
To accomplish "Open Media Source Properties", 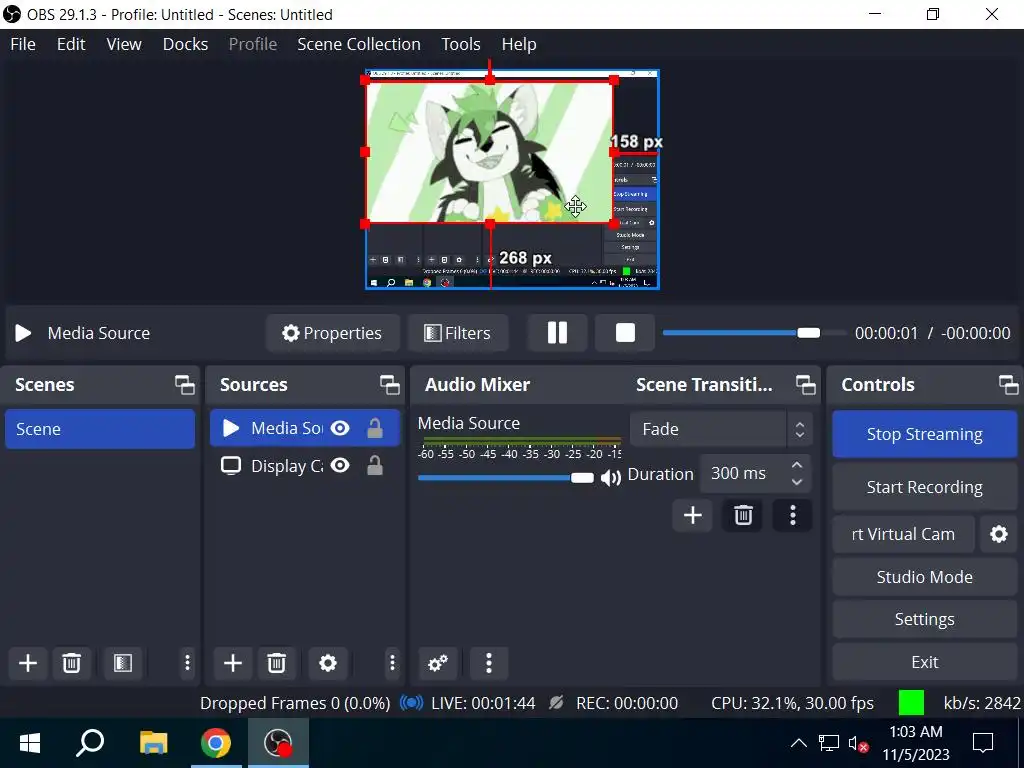I will [332, 333].
